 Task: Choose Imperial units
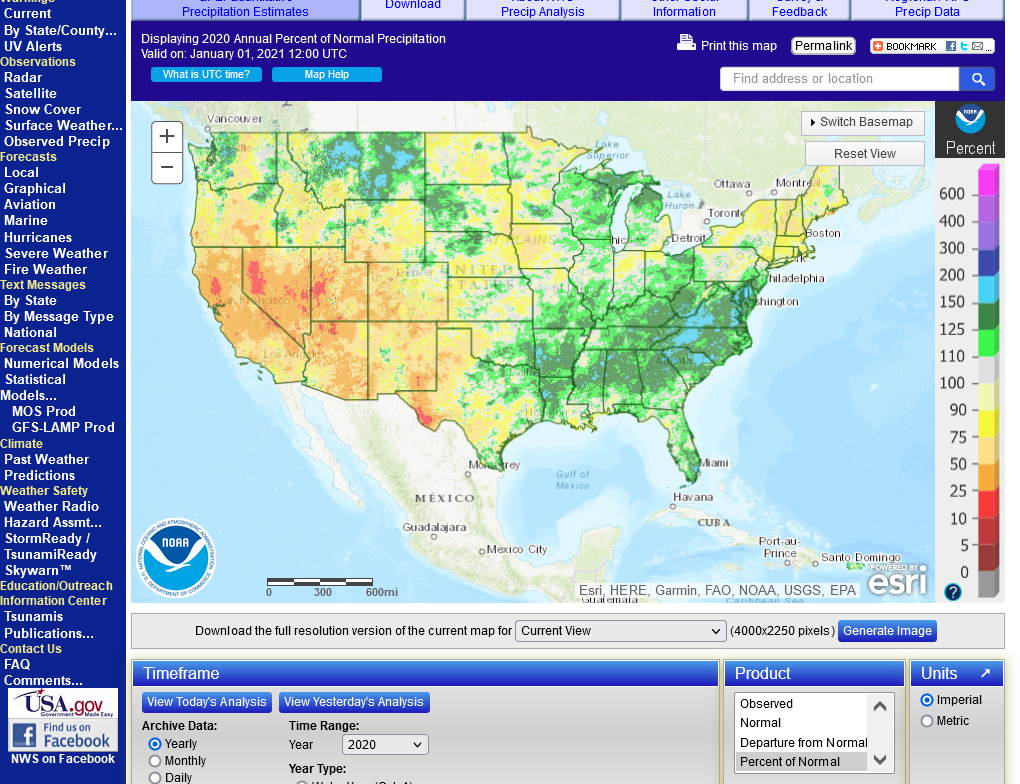(x=927, y=700)
